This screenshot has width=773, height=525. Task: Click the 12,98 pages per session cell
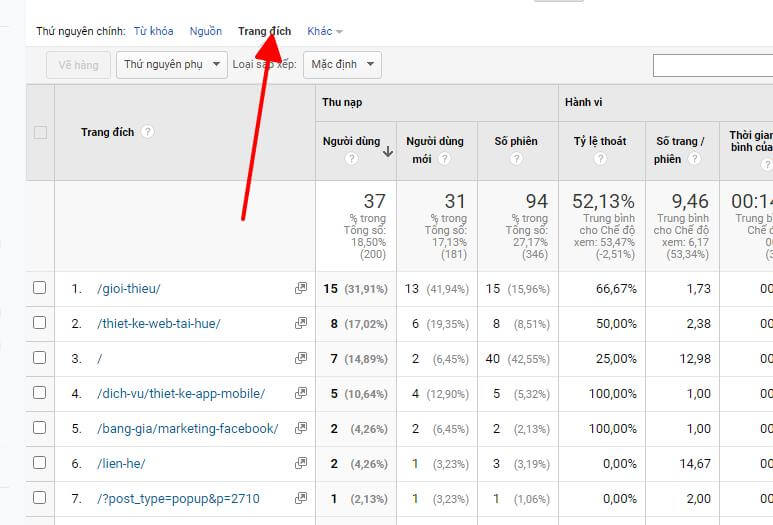tap(695, 358)
